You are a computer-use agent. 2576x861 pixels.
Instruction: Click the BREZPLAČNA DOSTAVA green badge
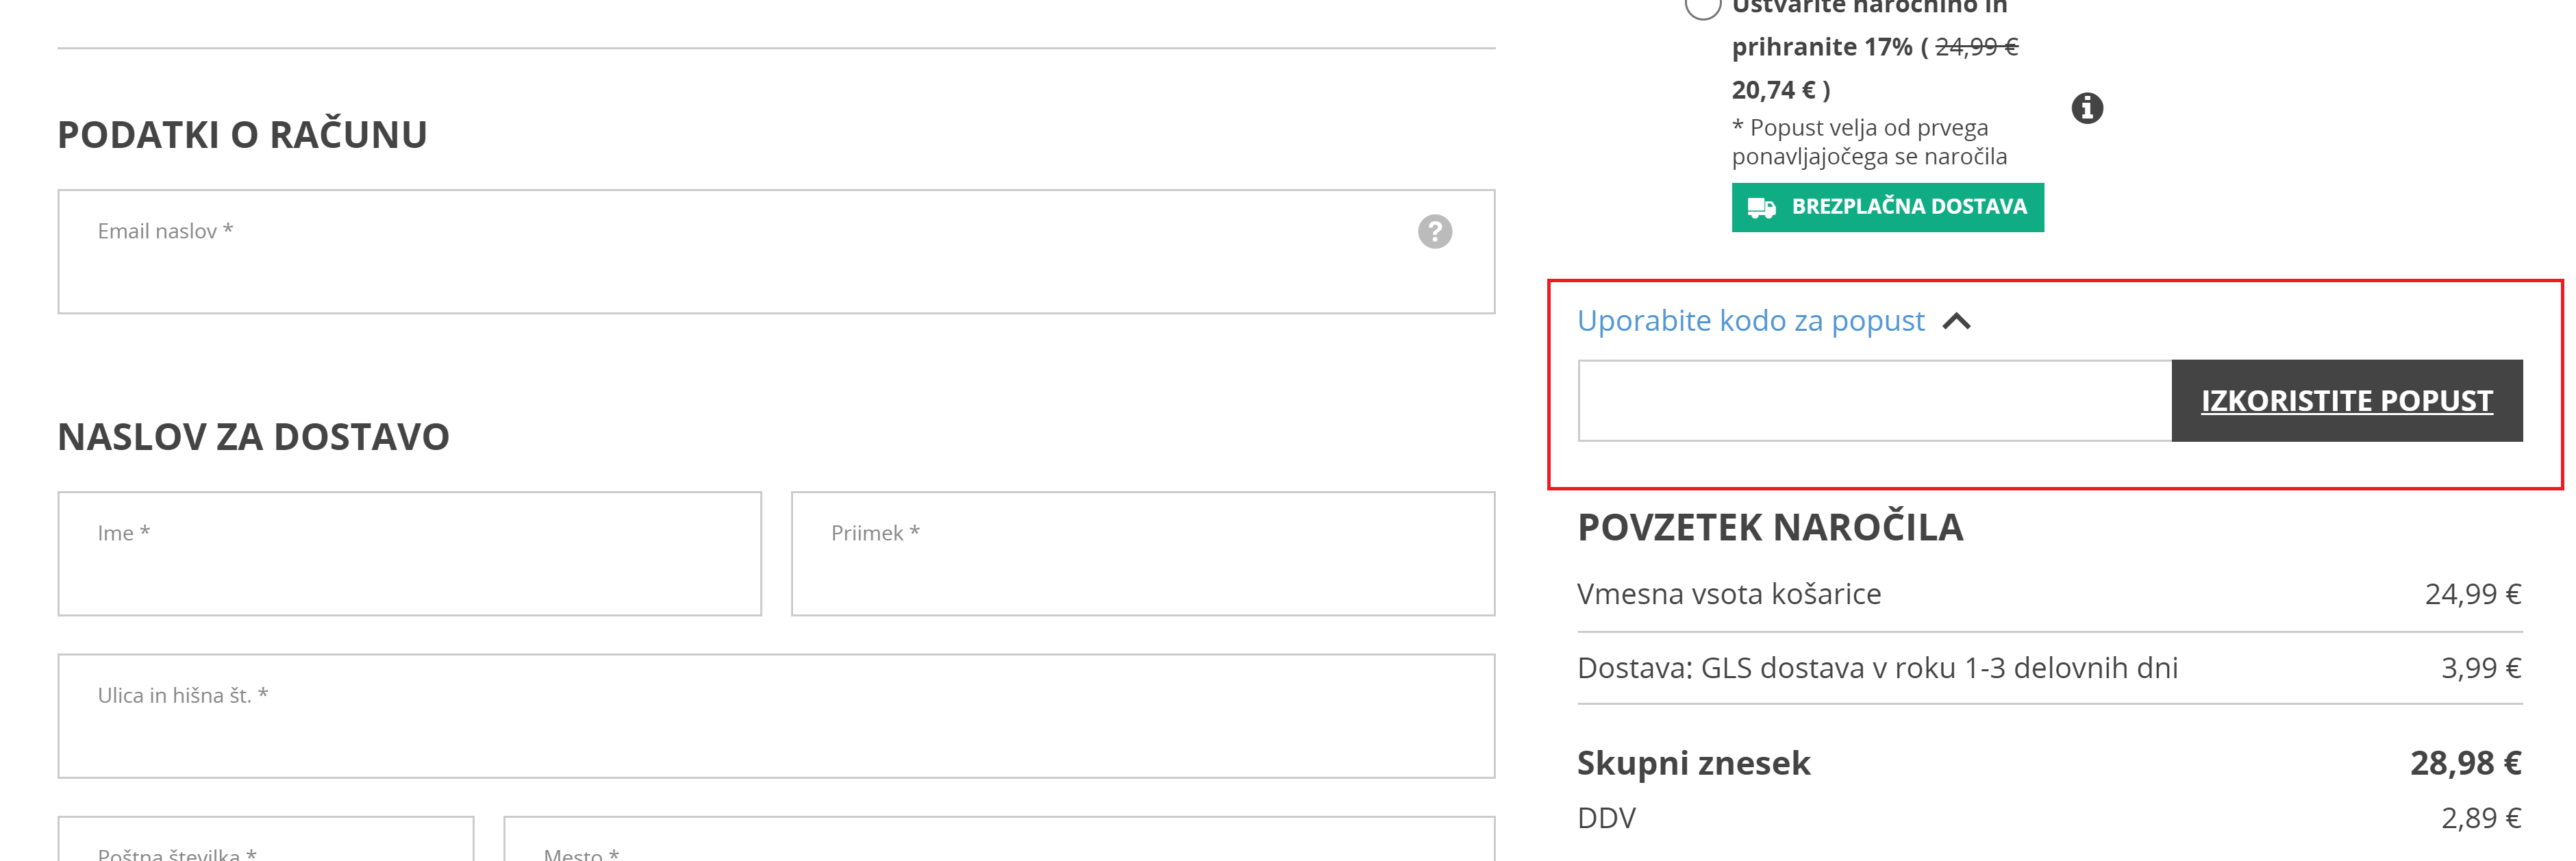pos(1887,208)
